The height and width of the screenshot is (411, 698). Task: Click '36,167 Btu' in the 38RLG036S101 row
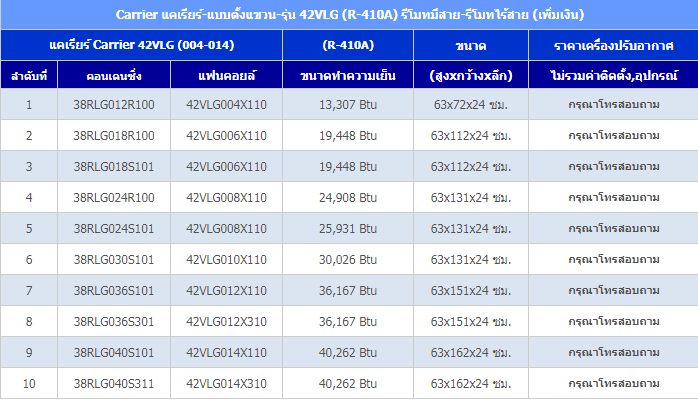[x=348, y=290]
